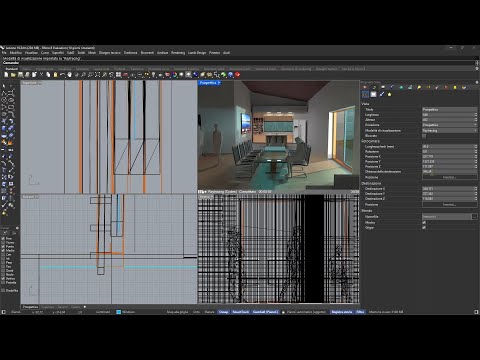The height and width of the screenshot is (360, 480).
Task: Click the Print icon in the toolbar
Action: [x=27, y=74]
